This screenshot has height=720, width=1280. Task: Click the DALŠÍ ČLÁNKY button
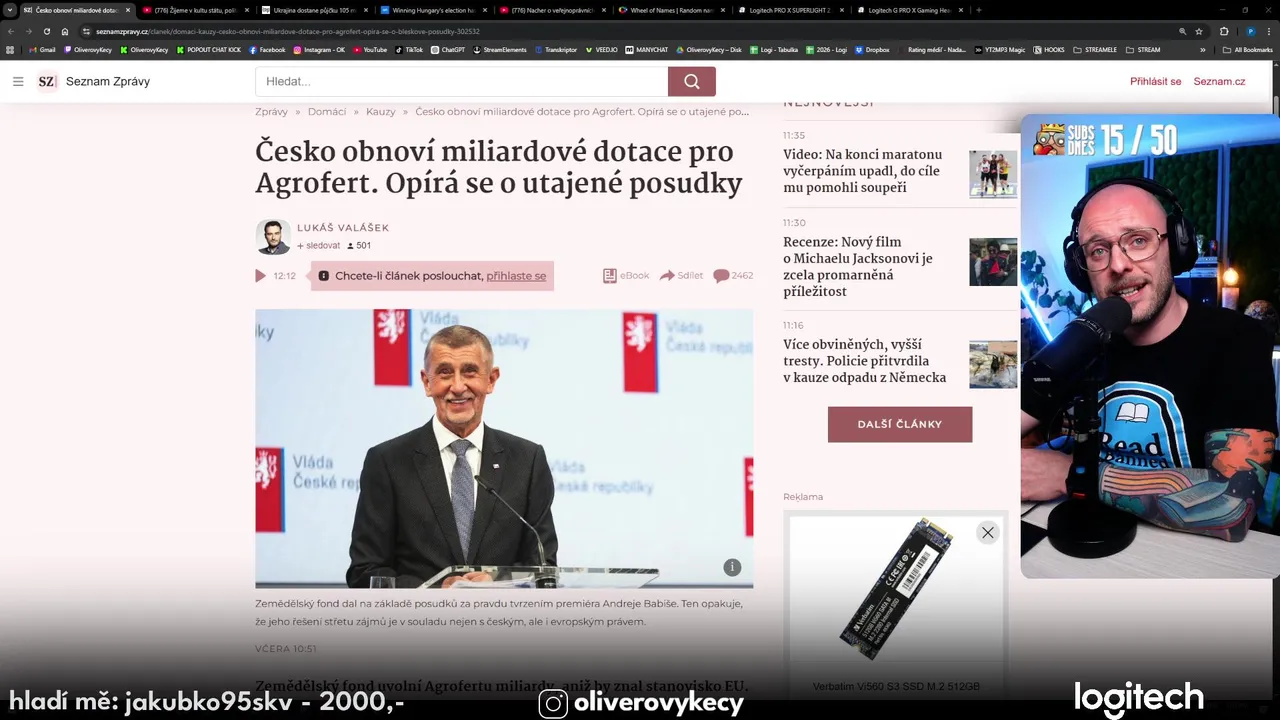coord(900,424)
